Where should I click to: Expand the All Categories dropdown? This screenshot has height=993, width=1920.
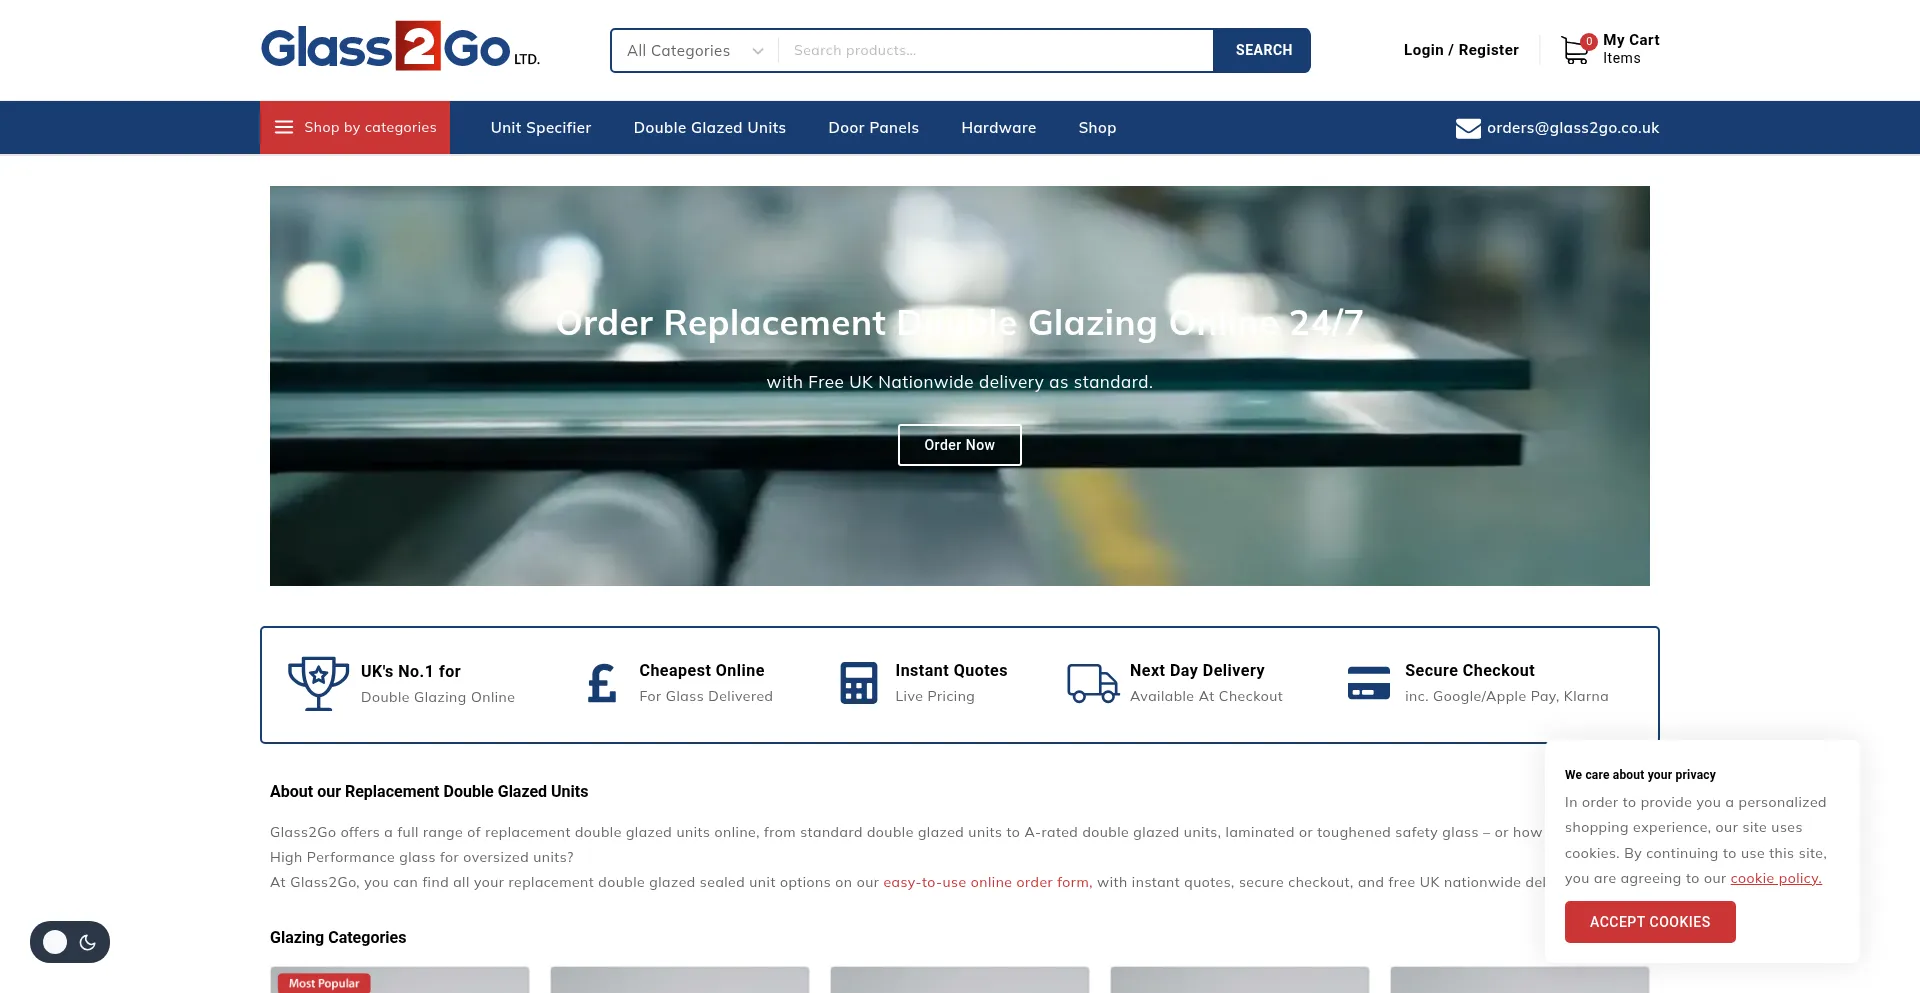point(694,51)
